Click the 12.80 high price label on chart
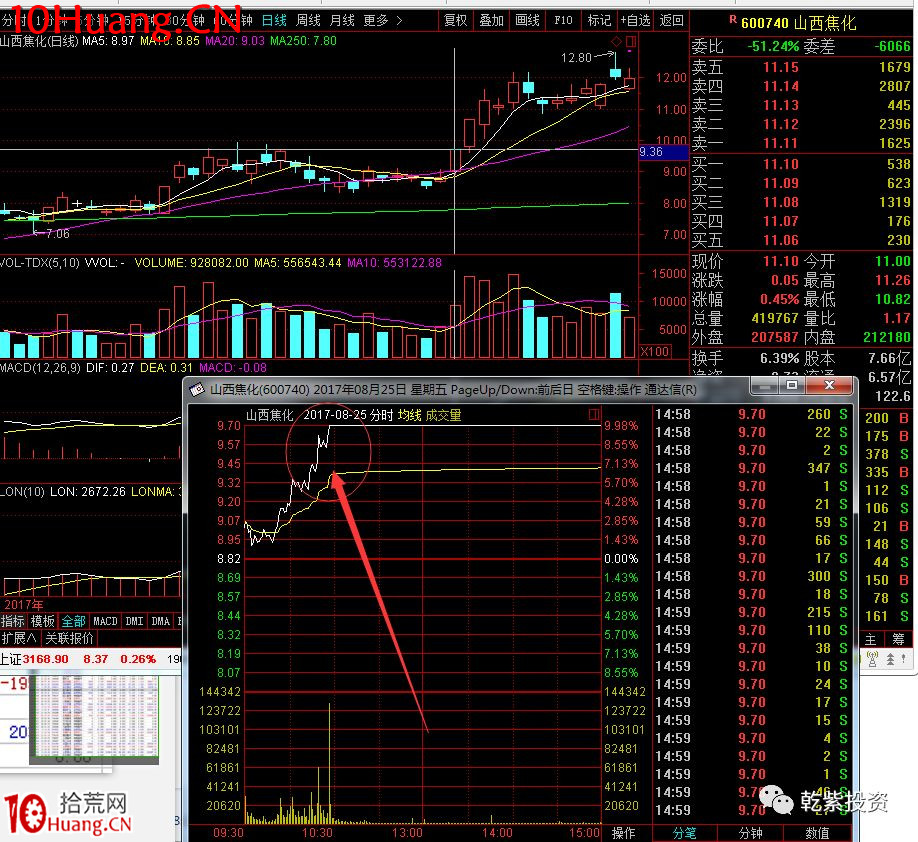This screenshot has height=842, width=918. point(576,57)
